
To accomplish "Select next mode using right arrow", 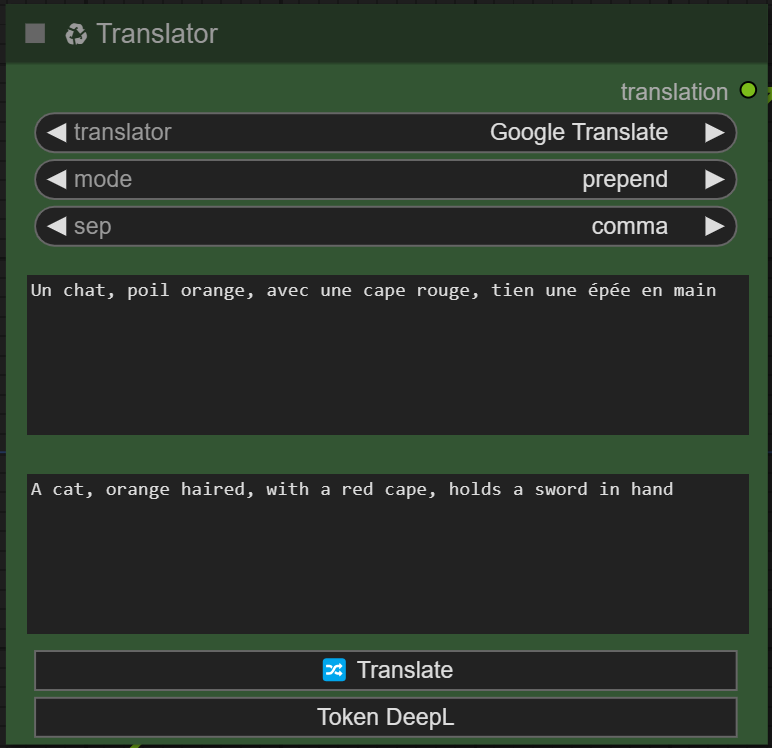I will (x=714, y=179).
